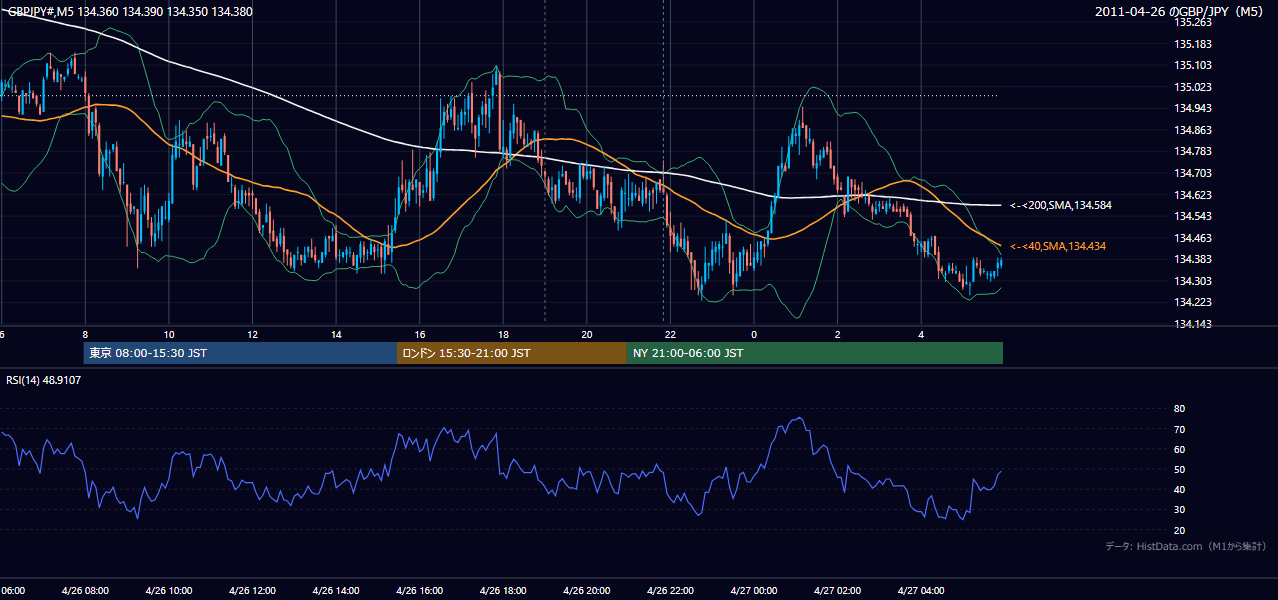Click the 4/27 04:00 time axis label
Screen dimensions: 1278x600
921,591
